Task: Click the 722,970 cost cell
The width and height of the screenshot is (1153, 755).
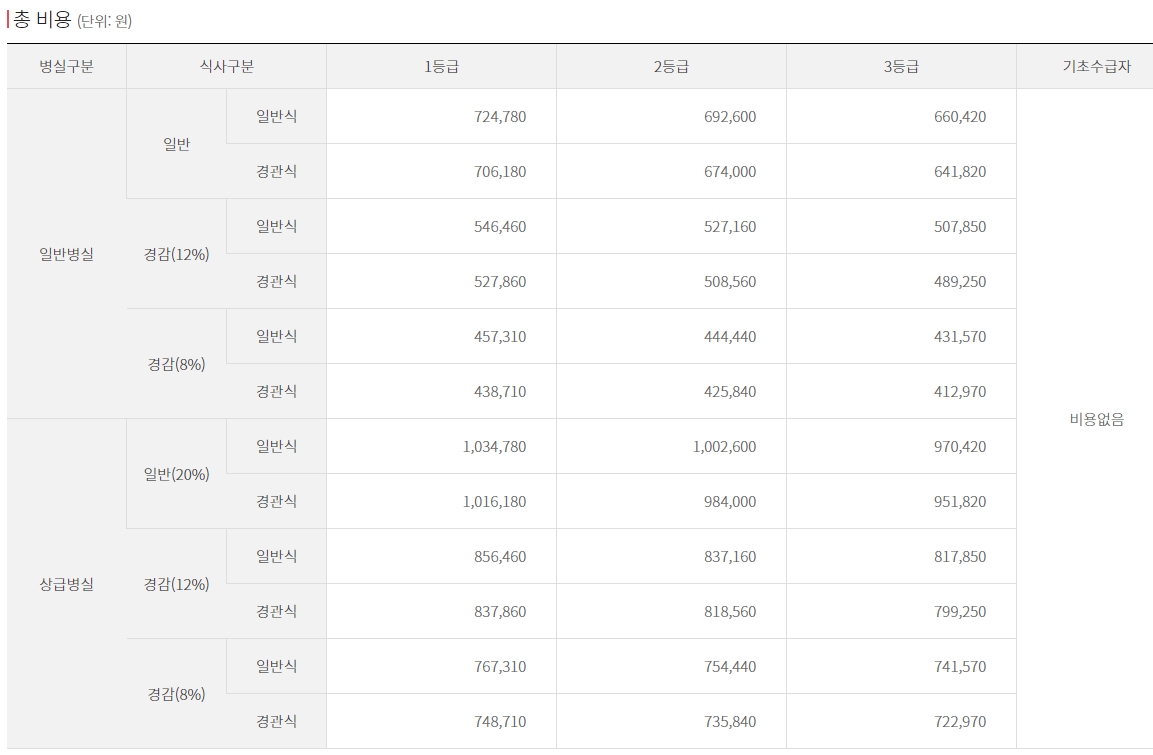Action: pyautogui.click(x=960, y=722)
